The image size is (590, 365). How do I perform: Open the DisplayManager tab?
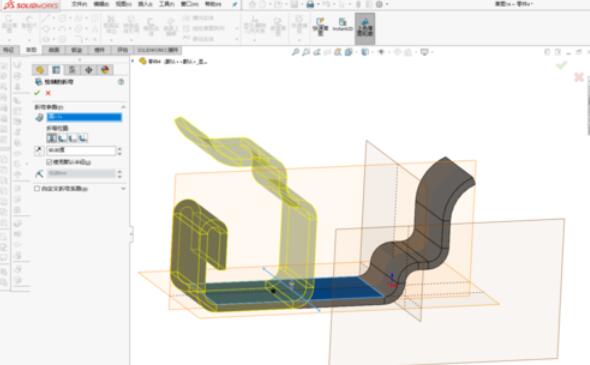[105, 70]
